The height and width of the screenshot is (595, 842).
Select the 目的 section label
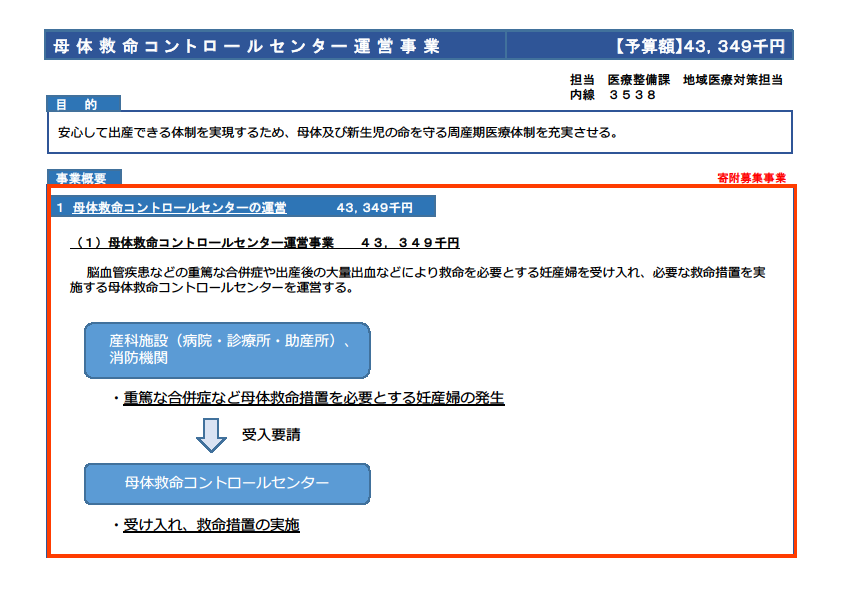click(x=83, y=104)
